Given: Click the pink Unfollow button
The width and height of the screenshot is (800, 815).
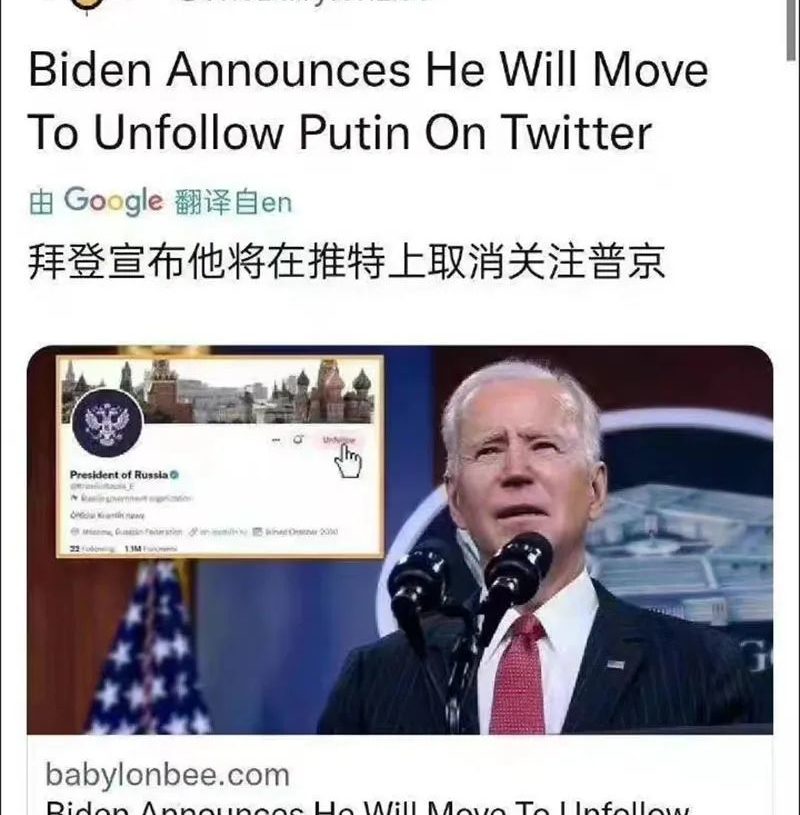Looking at the screenshot, I should pos(339,440).
